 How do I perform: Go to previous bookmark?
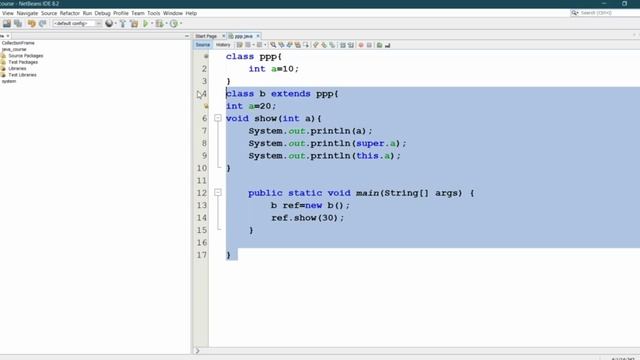coord(316,45)
